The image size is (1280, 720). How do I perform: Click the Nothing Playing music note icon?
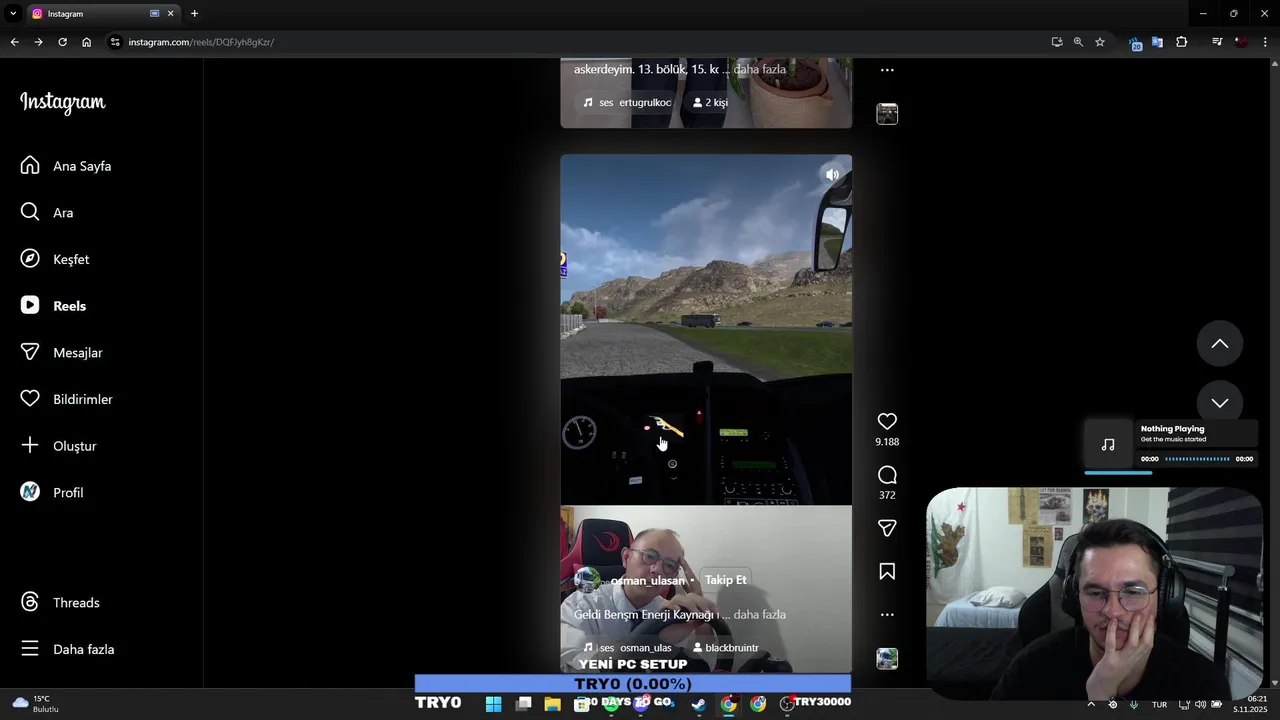click(1108, 445)
